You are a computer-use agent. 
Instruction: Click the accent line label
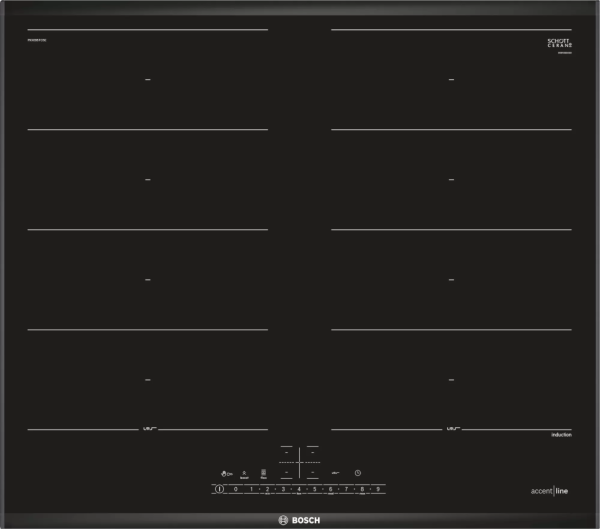(558, 490)
